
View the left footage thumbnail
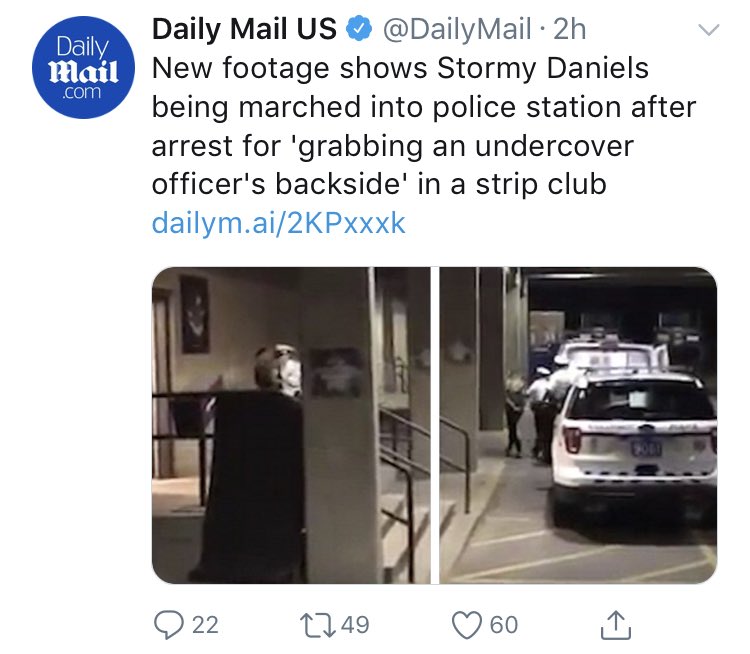tap(291, 425)
